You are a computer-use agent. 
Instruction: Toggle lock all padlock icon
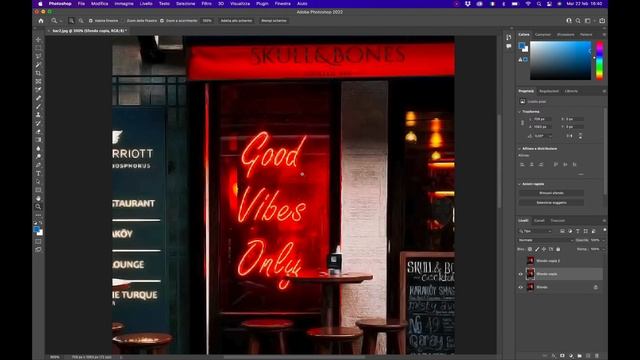coord(558,249)
